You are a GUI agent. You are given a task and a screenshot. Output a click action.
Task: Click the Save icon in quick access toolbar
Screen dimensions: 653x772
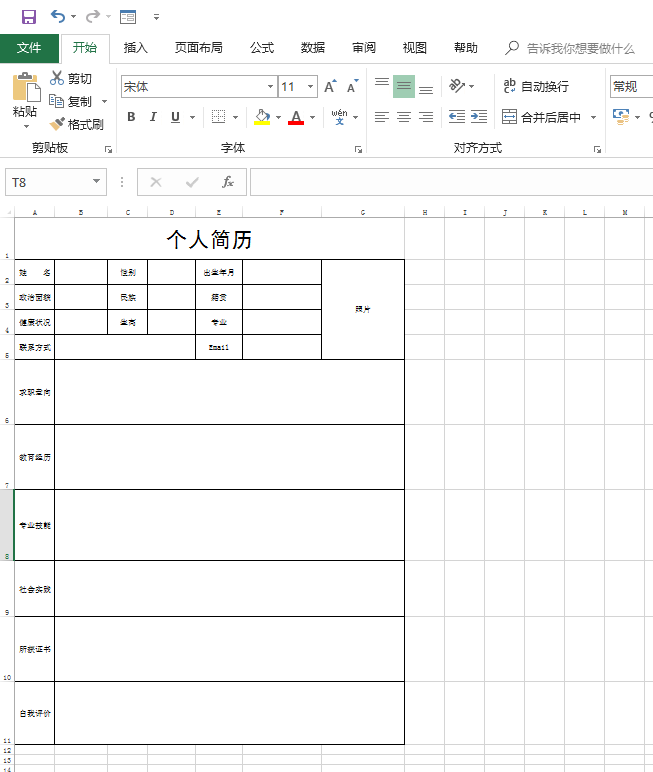click(29, 17)
